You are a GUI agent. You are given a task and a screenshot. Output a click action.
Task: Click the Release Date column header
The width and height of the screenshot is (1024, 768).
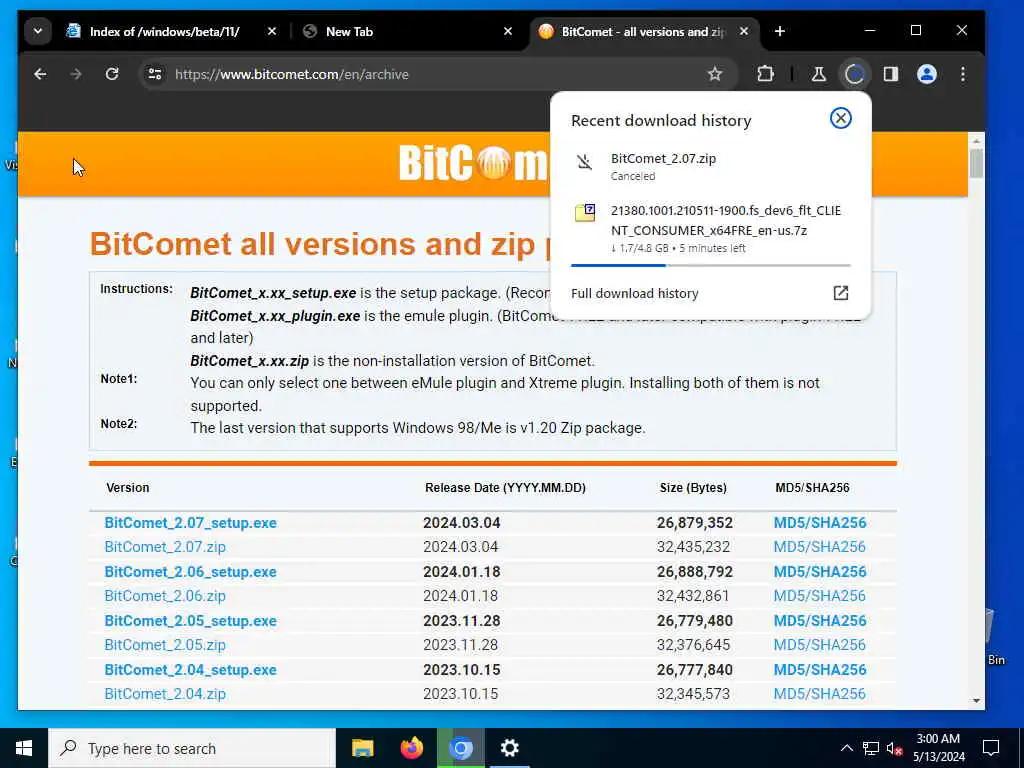pos(505,488)
